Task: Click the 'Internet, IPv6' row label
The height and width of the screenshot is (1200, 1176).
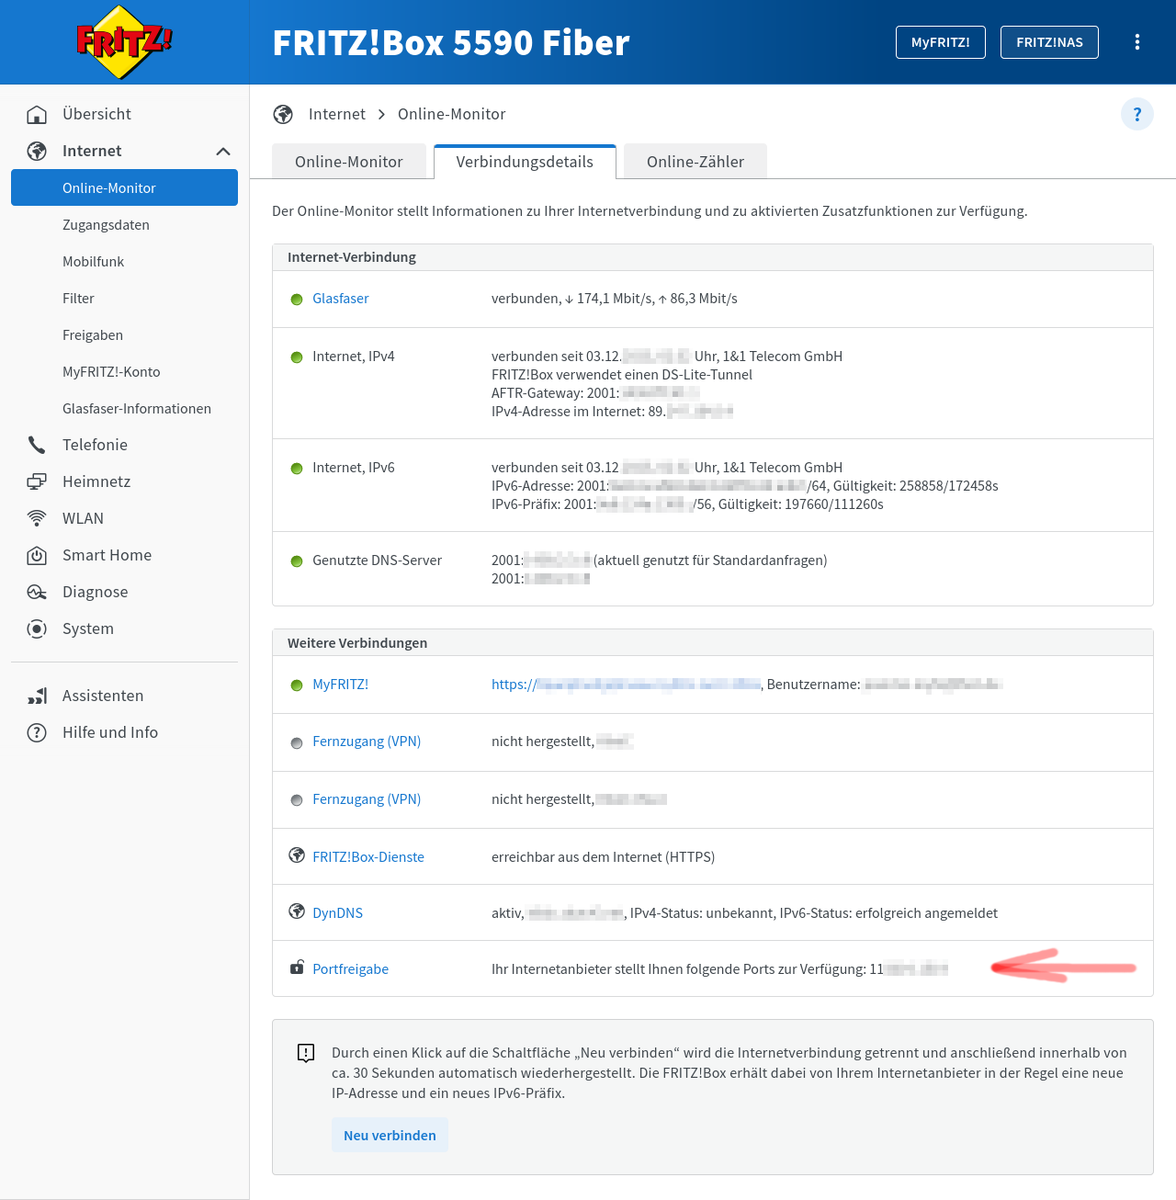Action: [353, 468]
